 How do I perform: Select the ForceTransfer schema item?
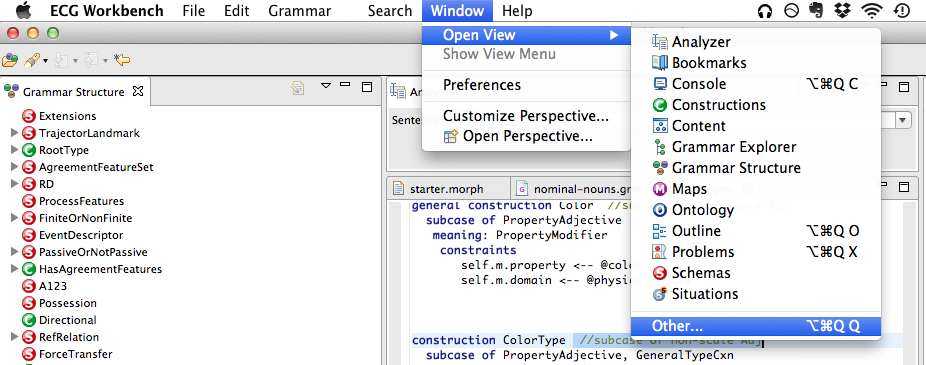(76, 354)
